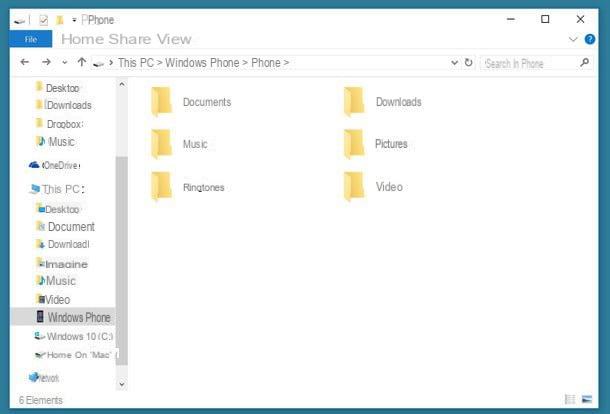The height and width of the screenshot is (414, 610).
Task: Open the Pictures folder icon
Action: click(x=354, y=144)
